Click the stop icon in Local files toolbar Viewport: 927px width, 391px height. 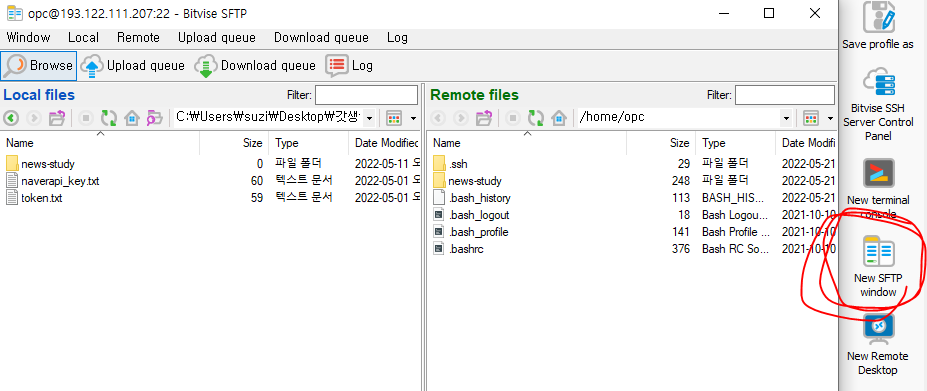pyautogui.click(x=86, y=118)
